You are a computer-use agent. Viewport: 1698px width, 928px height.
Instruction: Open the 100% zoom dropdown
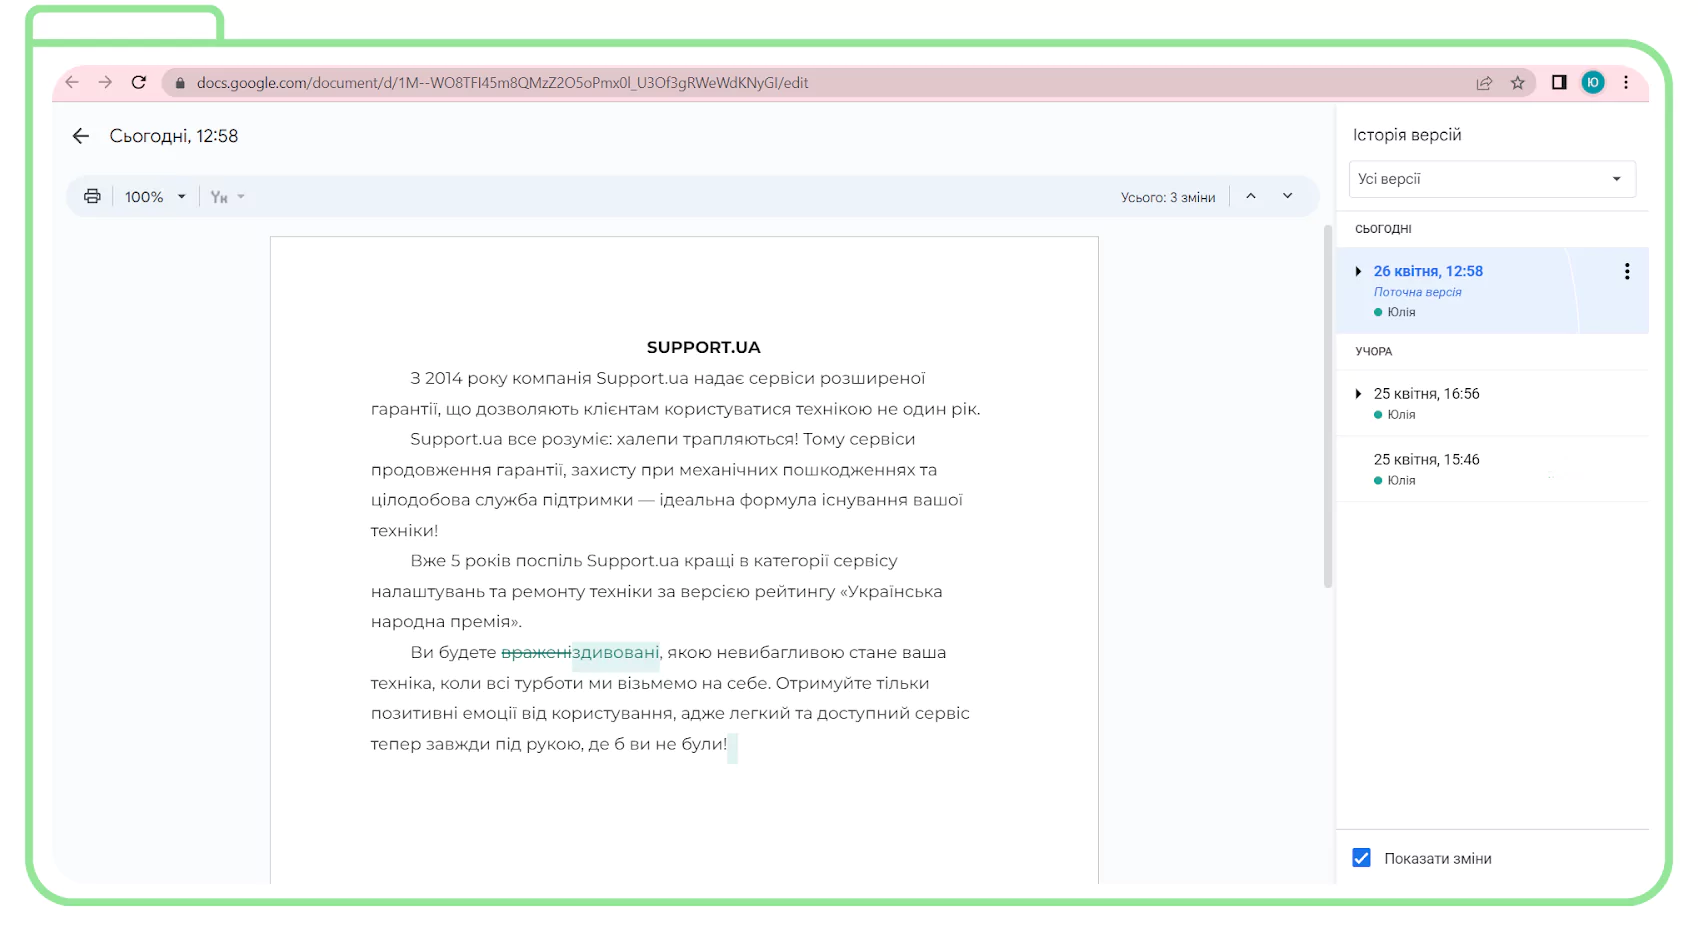point(155,197)
